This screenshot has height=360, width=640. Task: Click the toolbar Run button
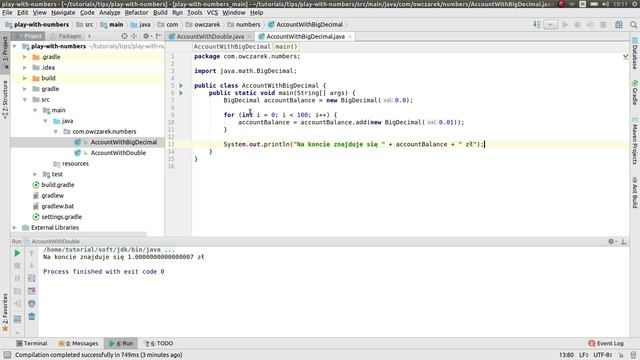coord(565,24)
